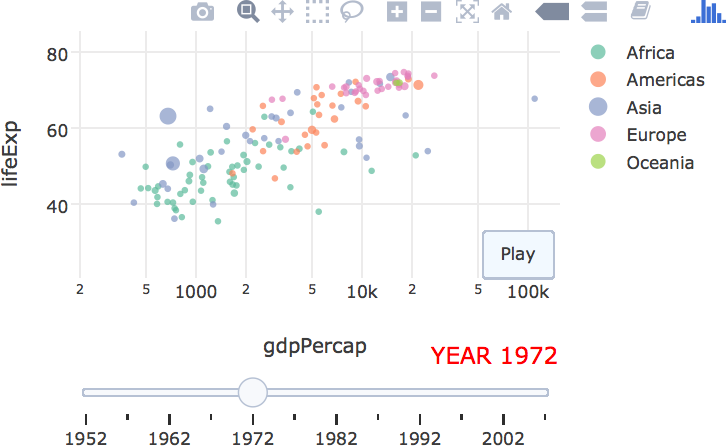Click the Zoom in plus icon
The image size is (726, 446).
pyautogui.click(x=397, y=12)
